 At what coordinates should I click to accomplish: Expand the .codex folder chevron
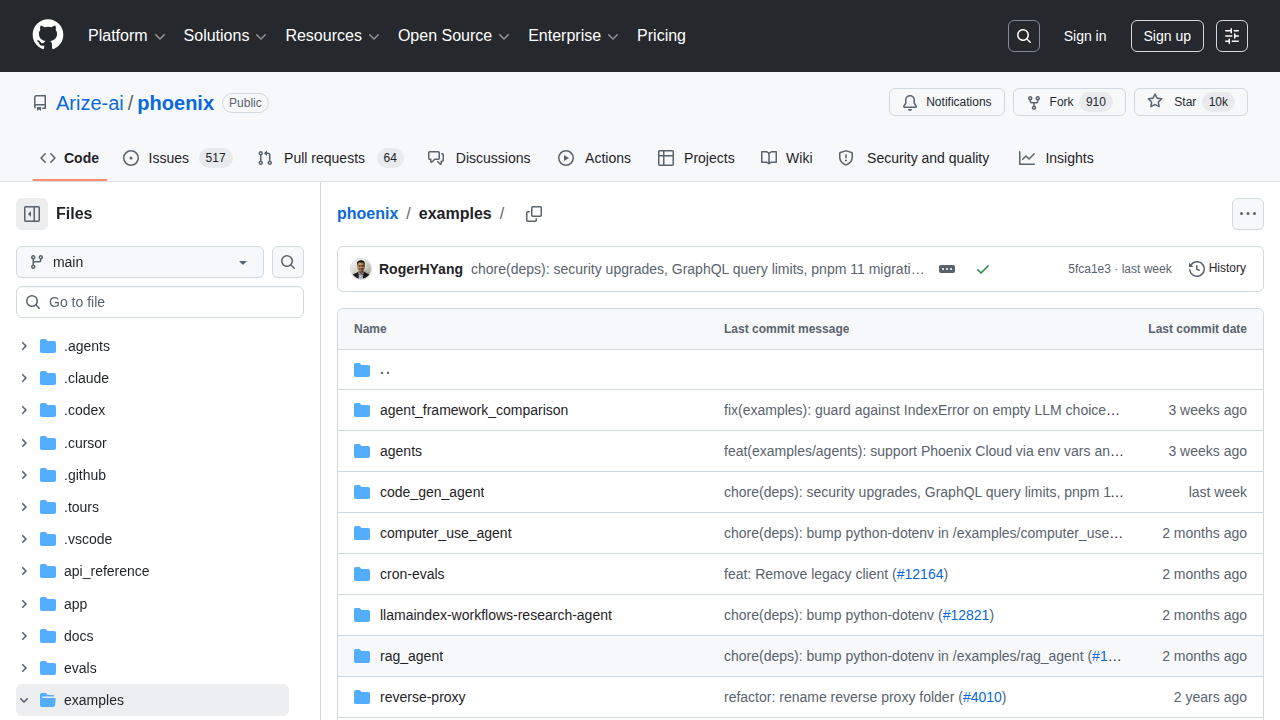click(24, 410)
